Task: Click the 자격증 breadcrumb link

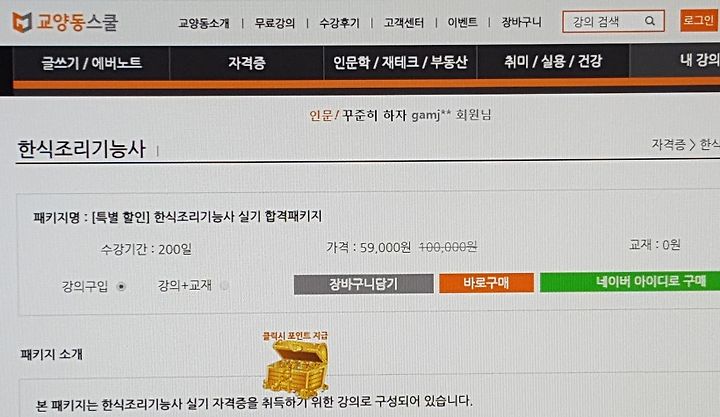Action: coord(668,145)
